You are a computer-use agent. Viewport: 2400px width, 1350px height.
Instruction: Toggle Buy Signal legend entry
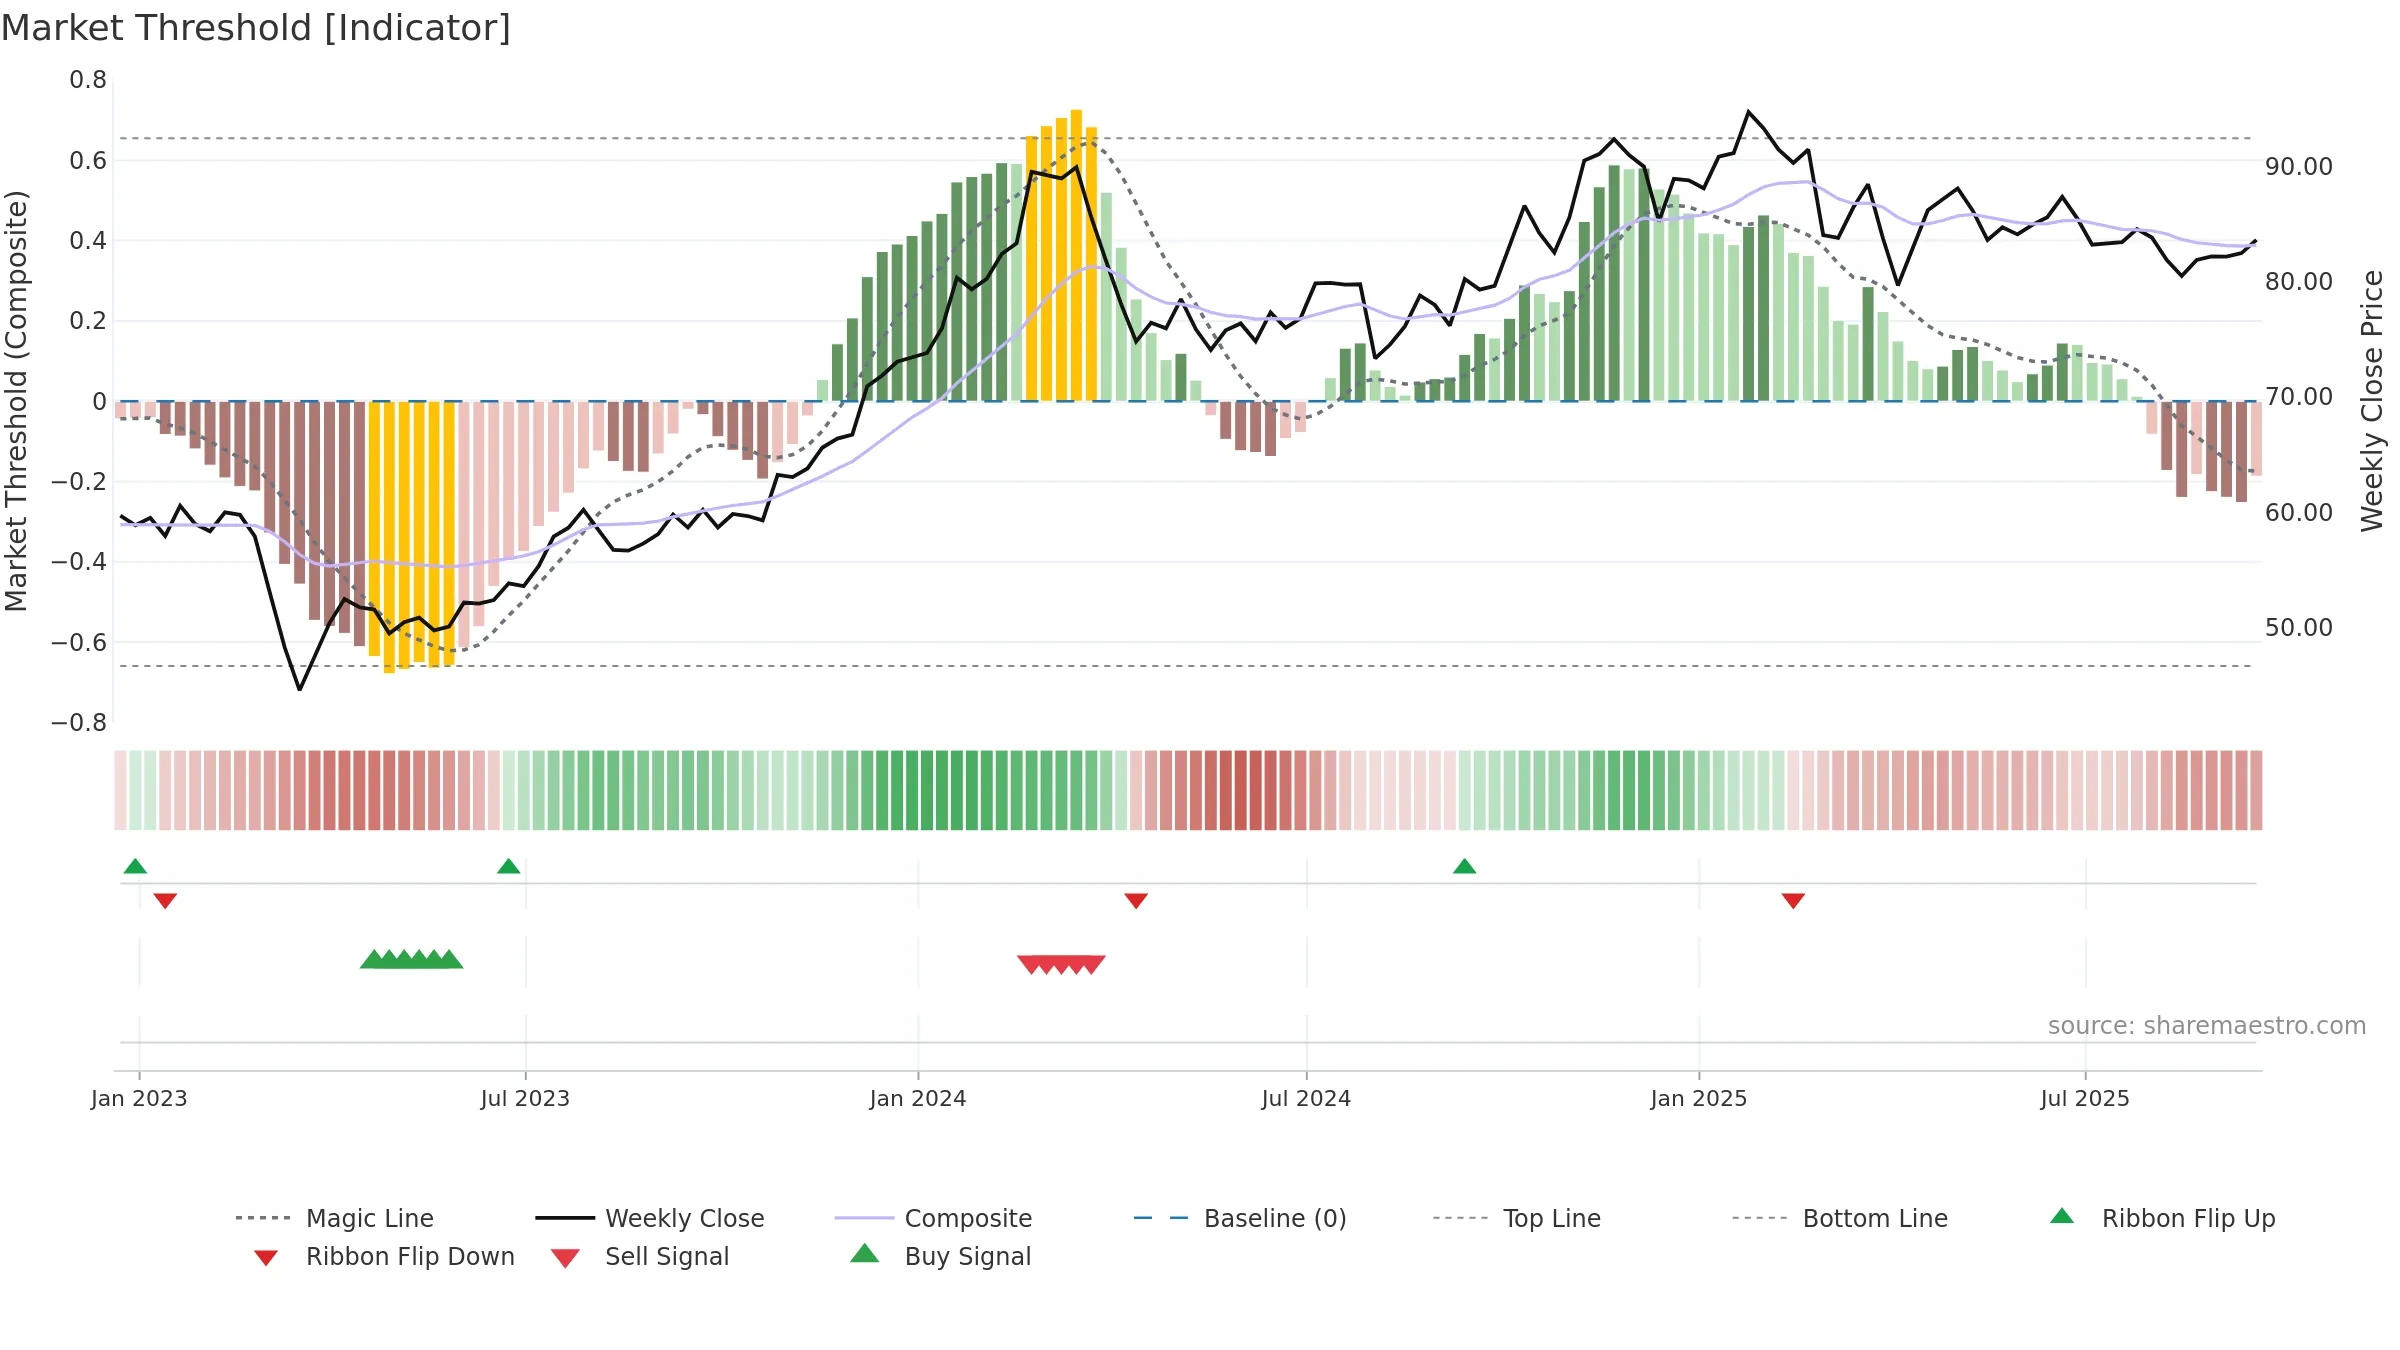pos(940,1256)
